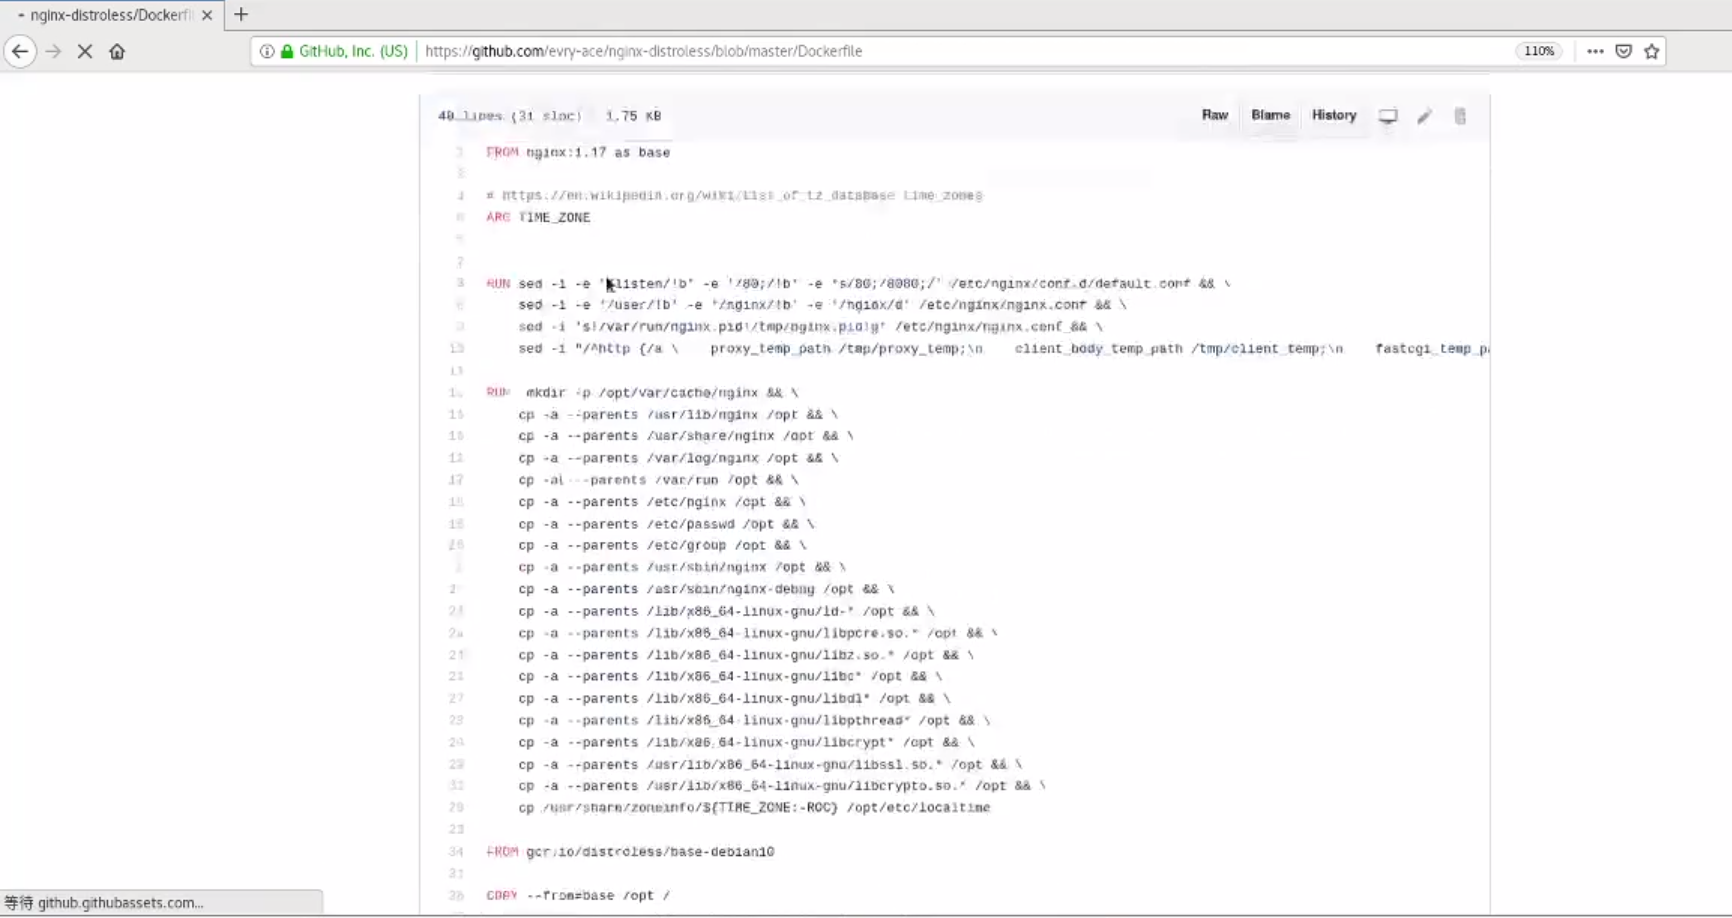Select the nginx-distroless/Dockerfile tab
The width and height of the screenshot is (1732, 918).
point(110,15)
